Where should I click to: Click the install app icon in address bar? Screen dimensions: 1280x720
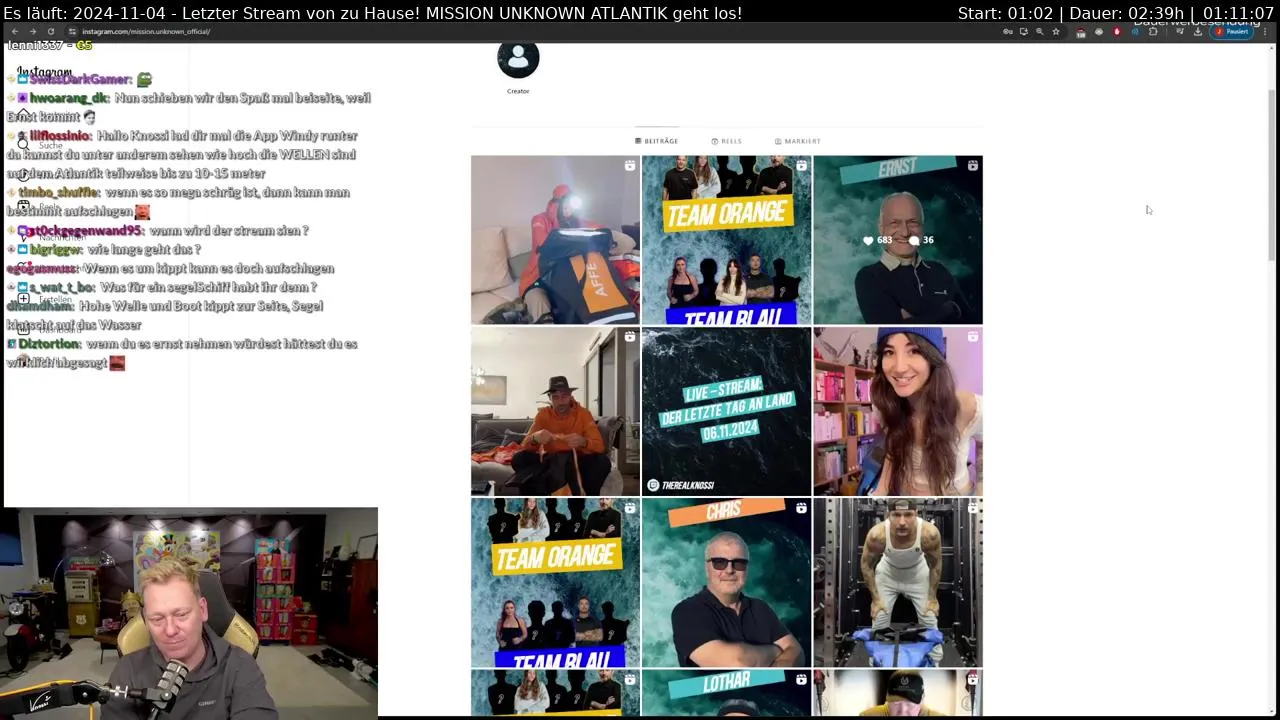click(1024, 31)
